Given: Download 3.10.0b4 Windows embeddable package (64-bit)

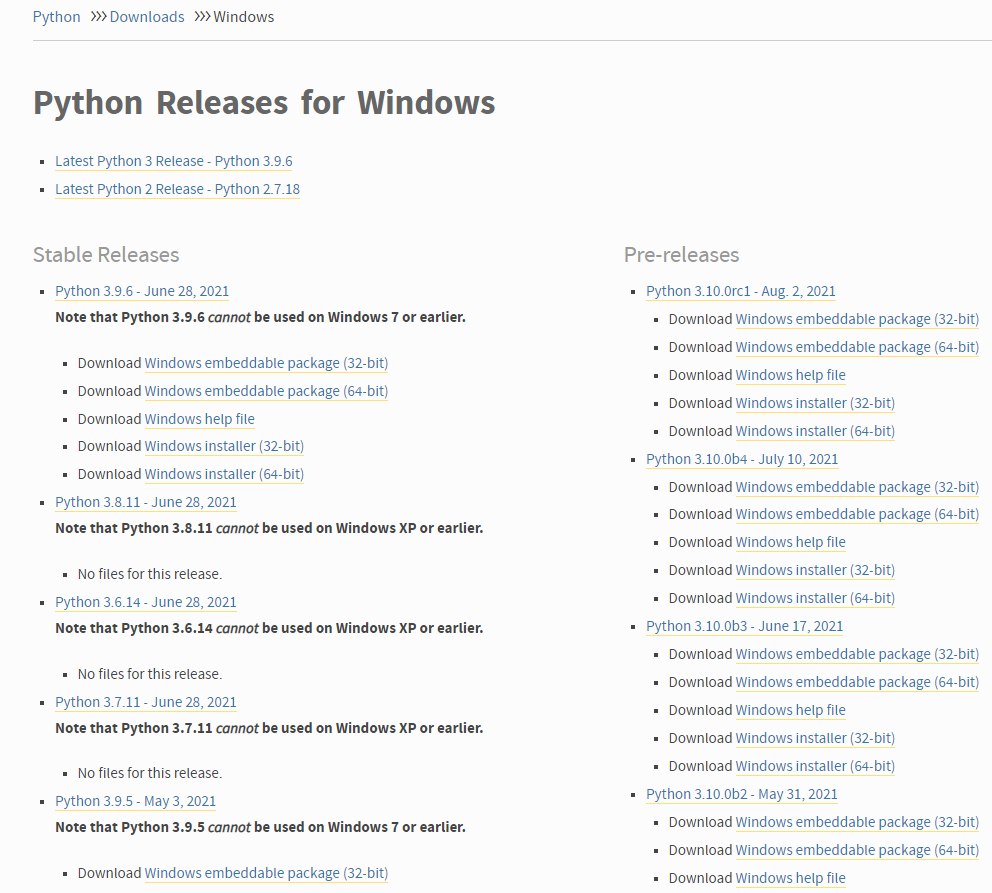Looking at the screenshot, I should (x=857, y=514).
